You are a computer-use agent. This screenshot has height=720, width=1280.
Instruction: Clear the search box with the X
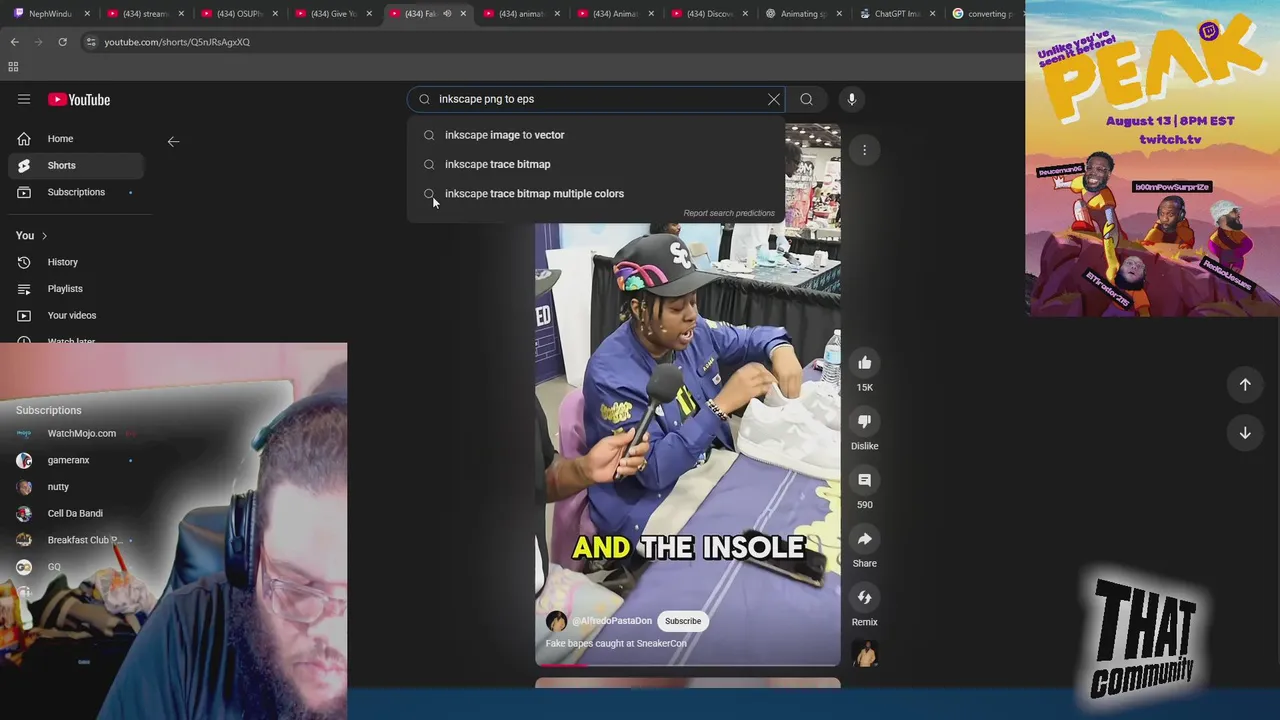(774, 99)
